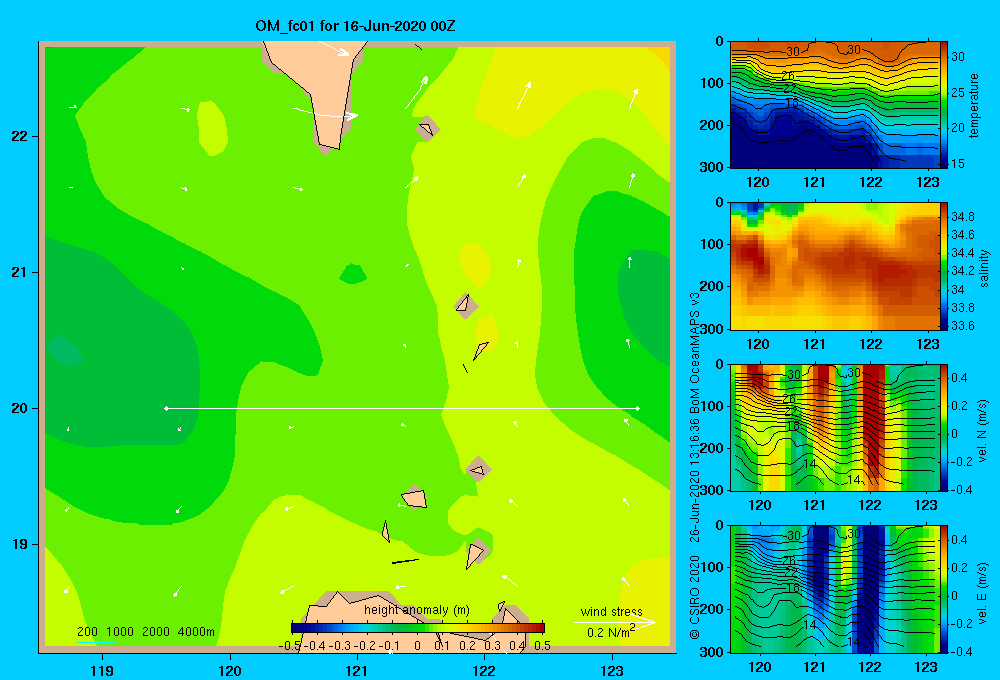Click latitude label 20 on main map axis
Image resolution: width=1000 pixels, height=680 pixels.
19,408
